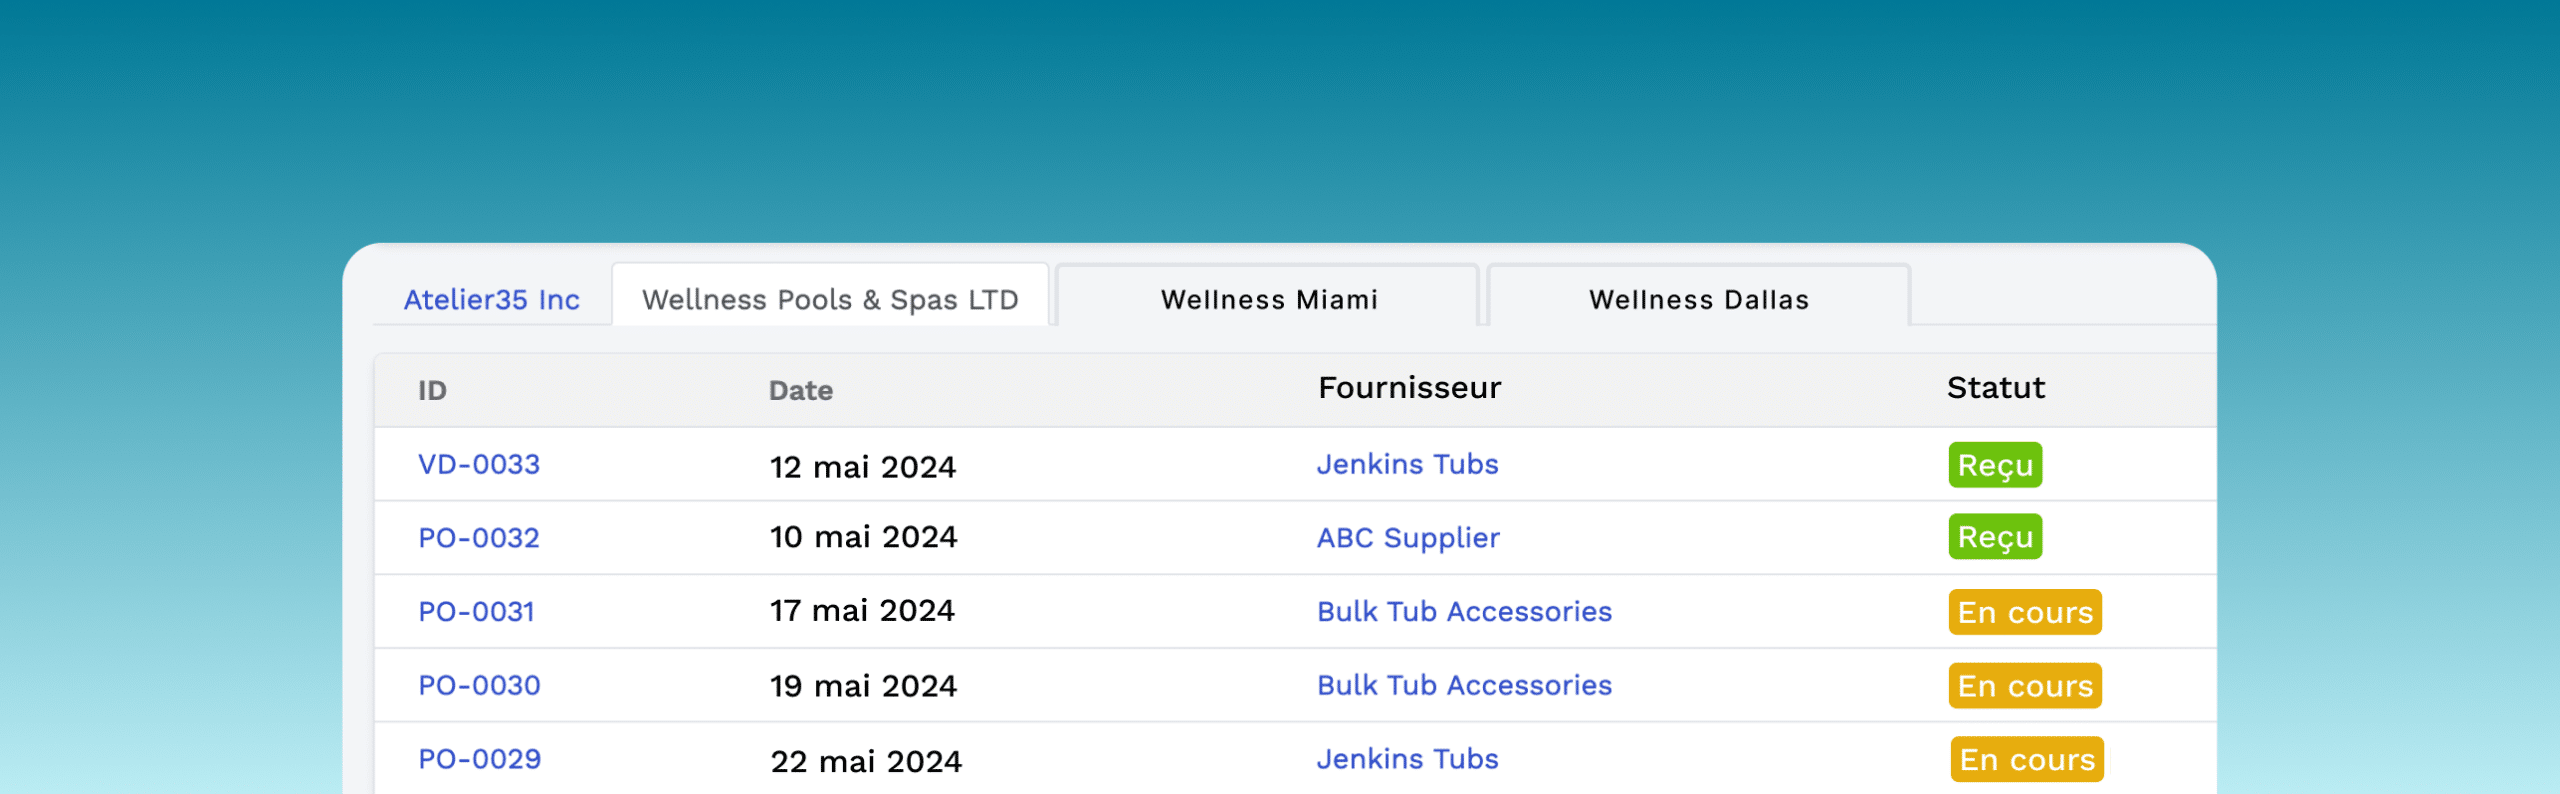This screenshot has height=794, width=2560.
Task: Sort by the Date column header
Action: point(800,391)
